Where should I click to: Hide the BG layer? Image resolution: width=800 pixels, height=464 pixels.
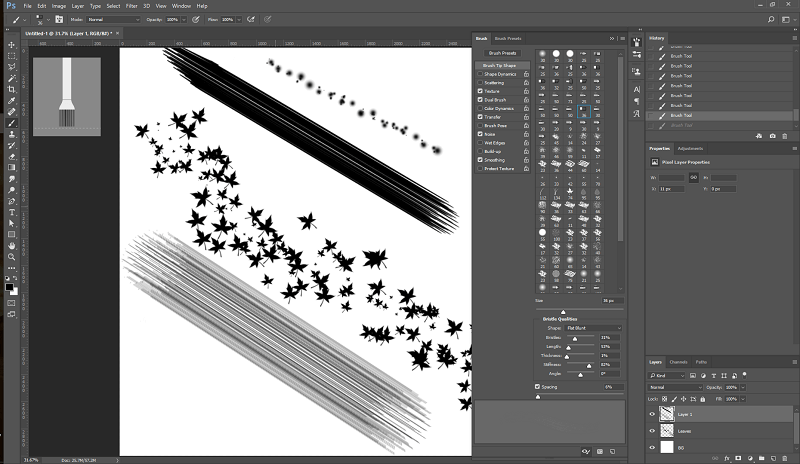point(652,448)
